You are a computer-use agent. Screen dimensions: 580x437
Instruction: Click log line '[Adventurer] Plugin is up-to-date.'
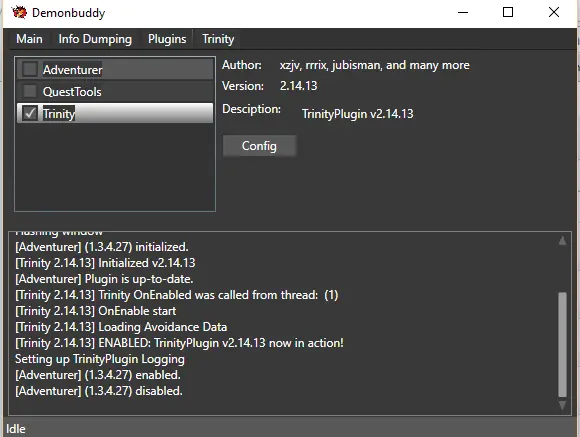(104, 279)
